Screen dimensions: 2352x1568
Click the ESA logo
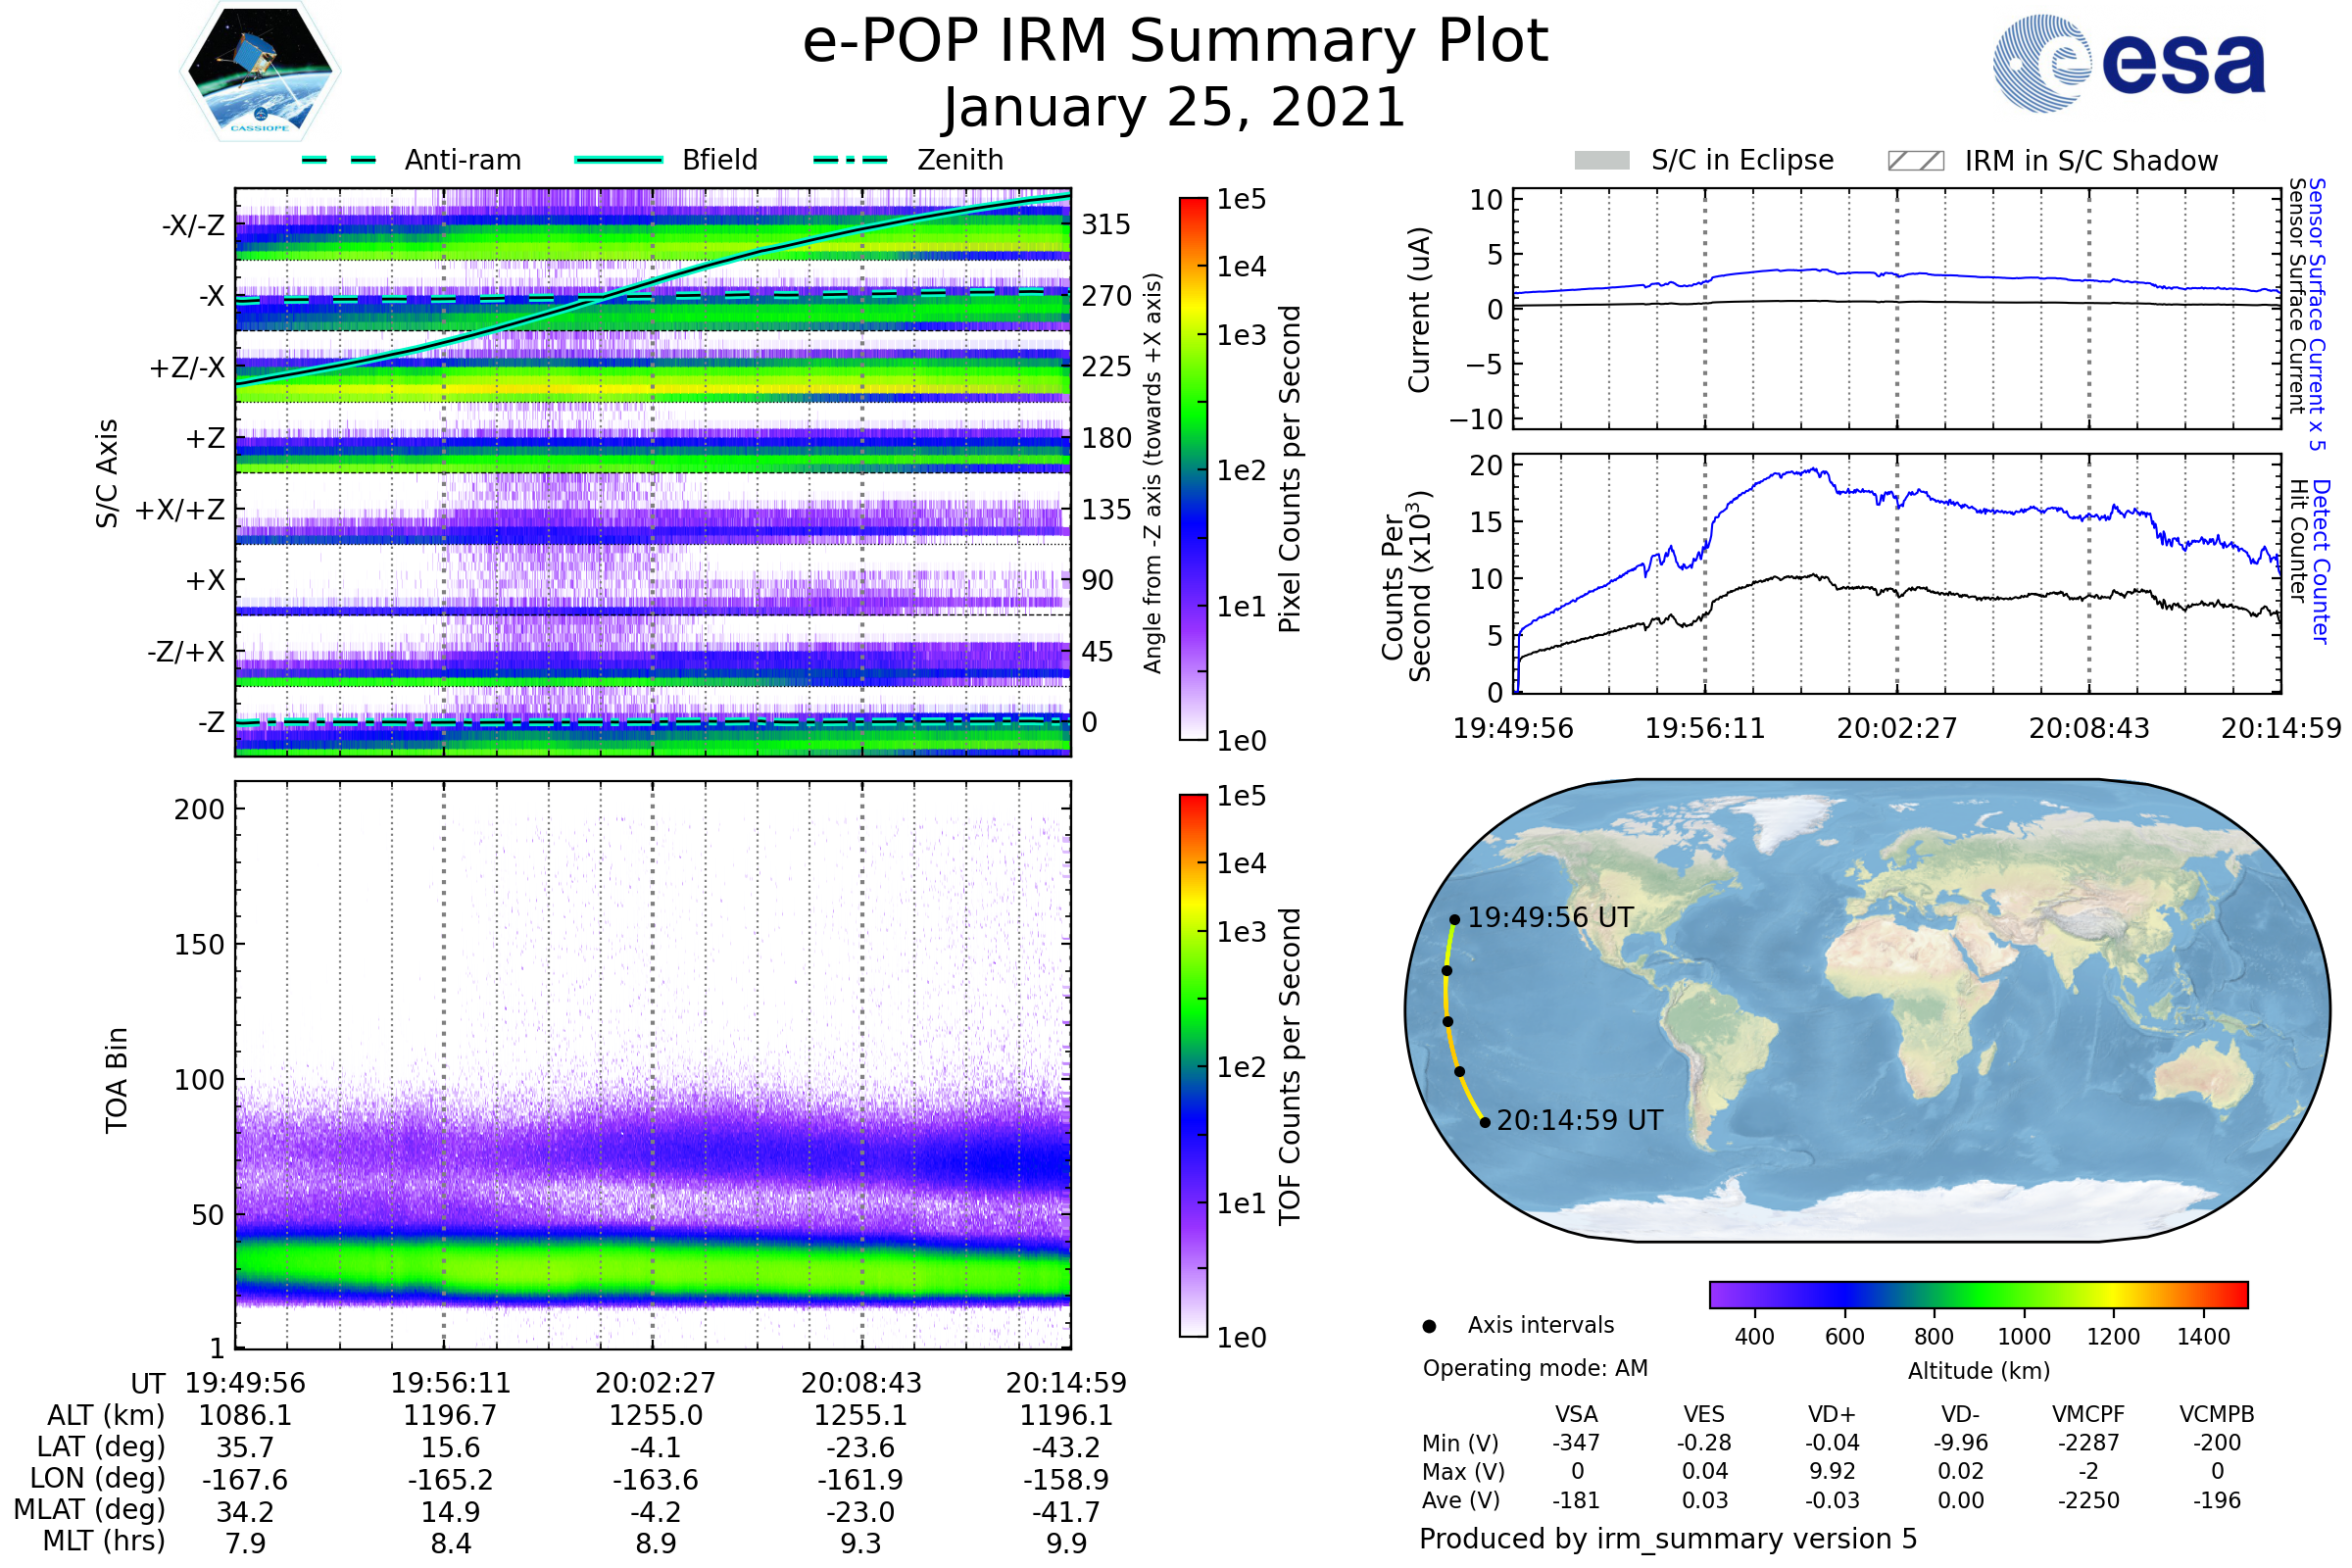[x=2128, y=64]
